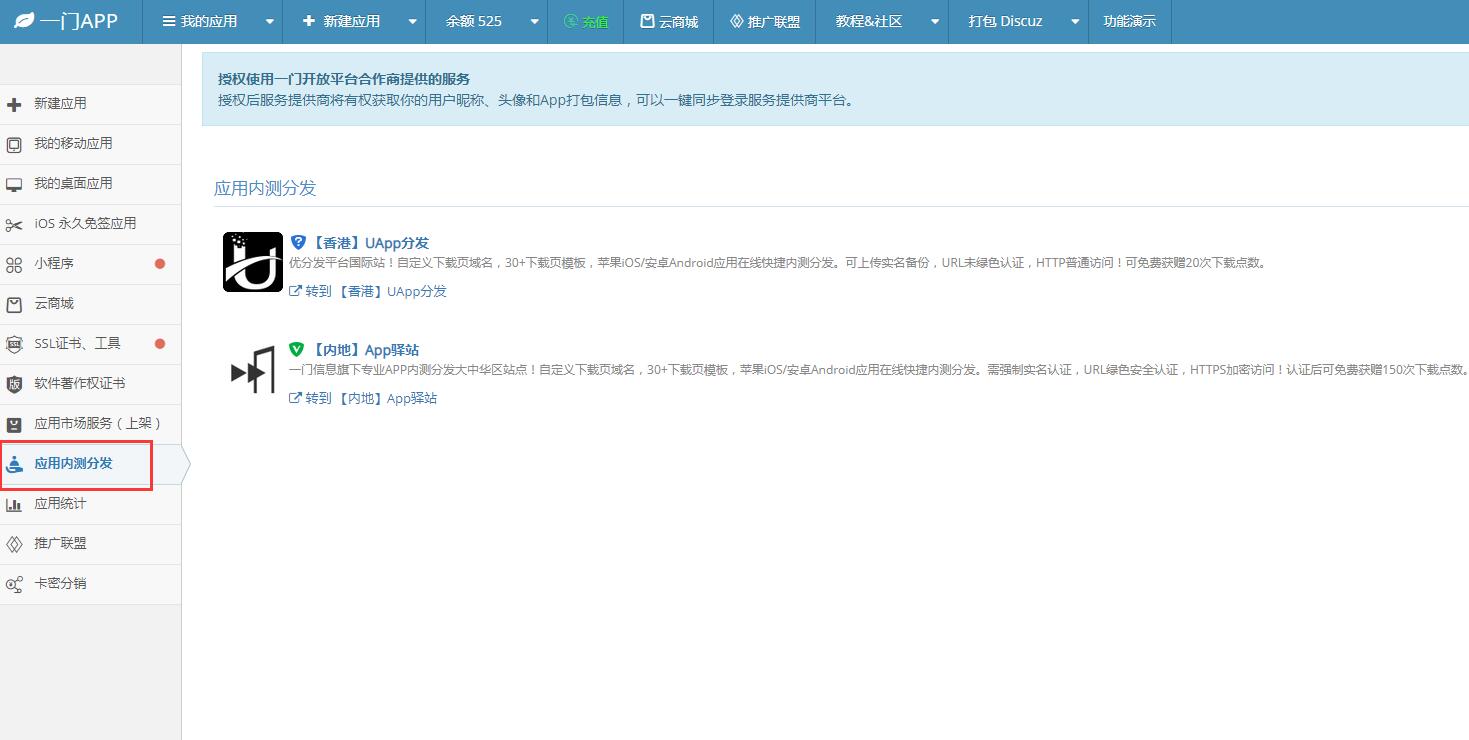Expand the dropdown arrow next to top 新建应用
The width and height of the screenshot is (1469, 740).
pyautogui.click(x=412, y=22)
